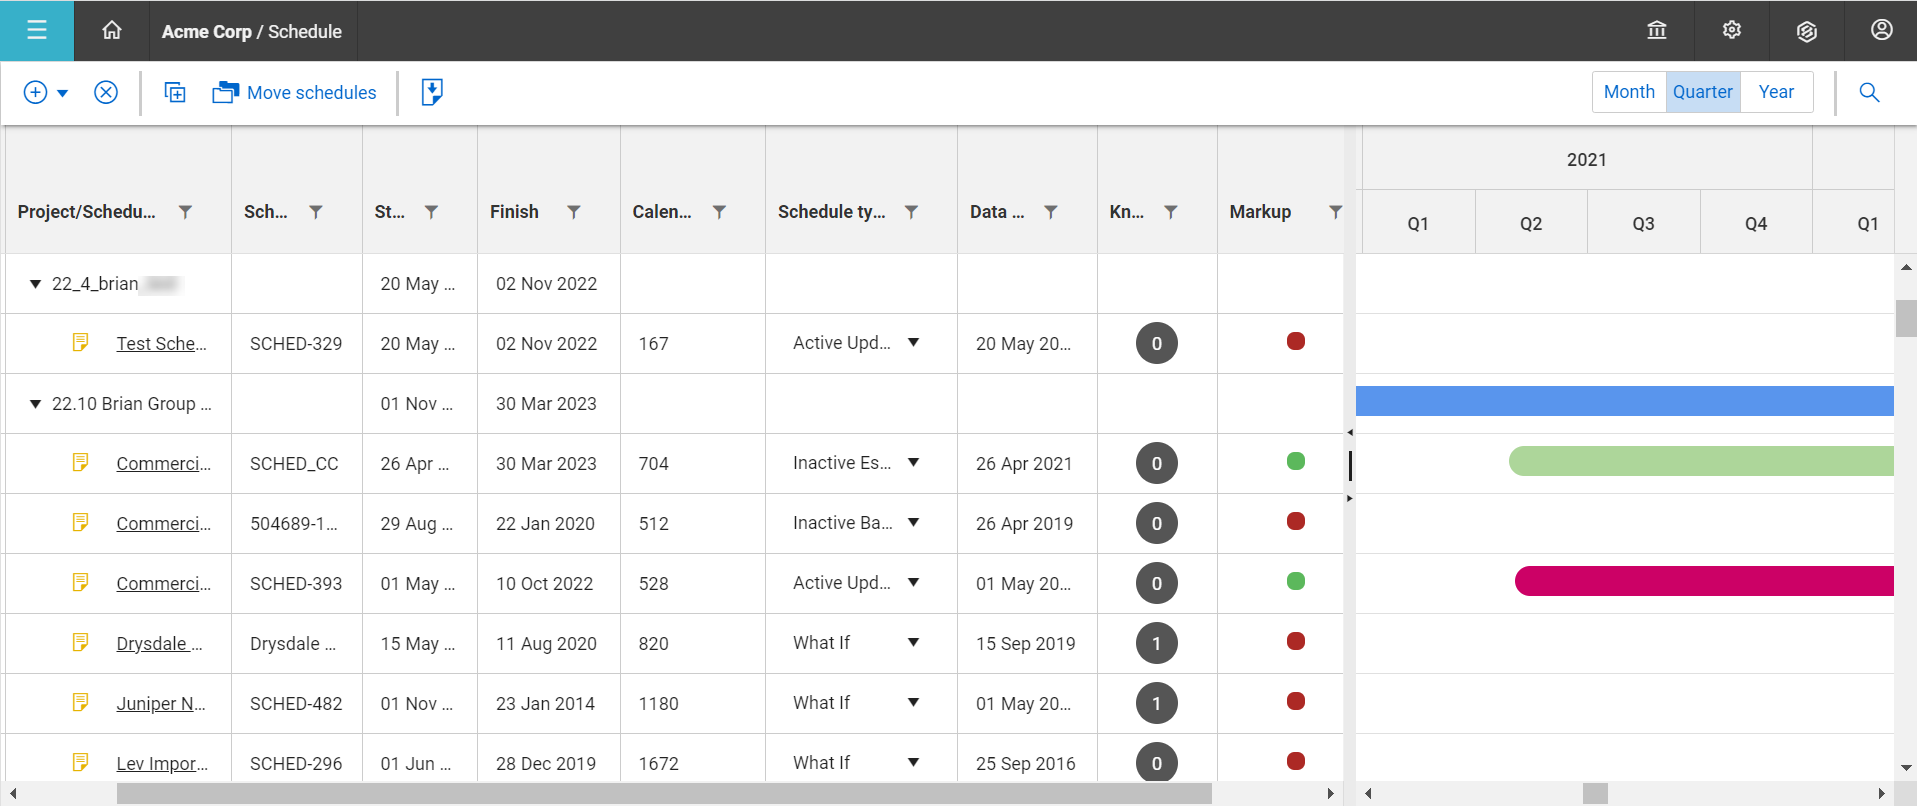Click the duplicate schedule icon
This screenshot has height=806, width=1917.
coord(175,93)
